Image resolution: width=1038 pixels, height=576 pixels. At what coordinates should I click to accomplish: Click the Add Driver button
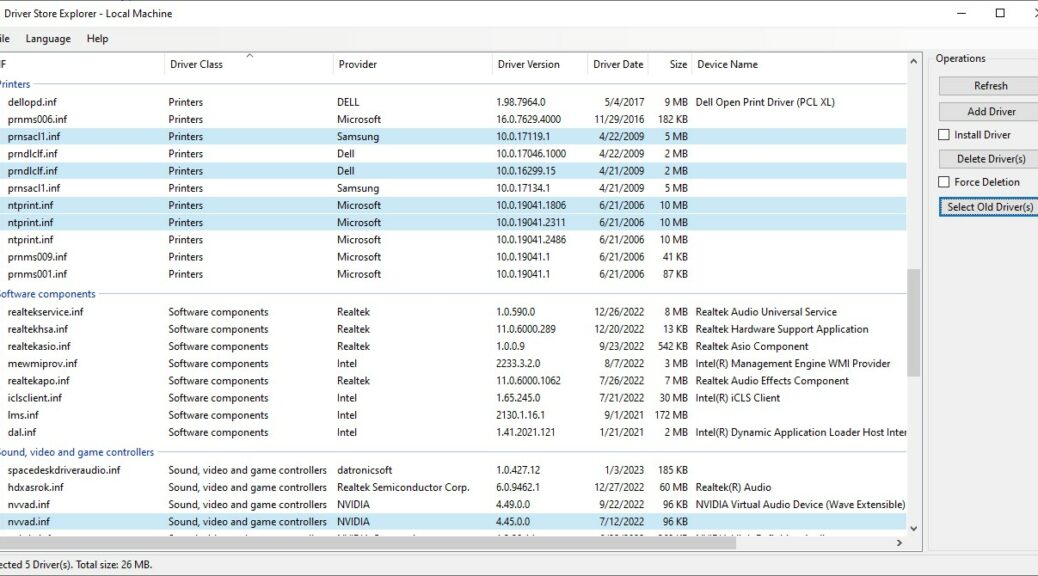click(990, 112)
